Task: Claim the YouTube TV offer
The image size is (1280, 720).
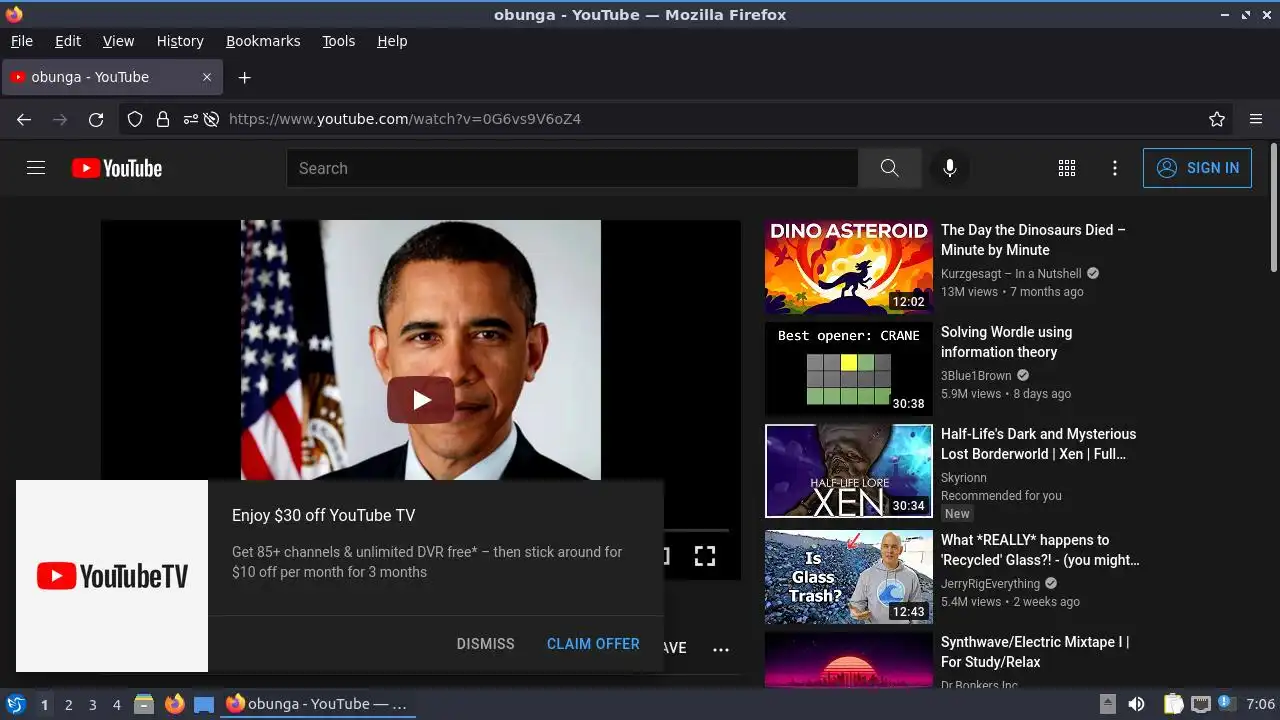Action: coord(593,644)
